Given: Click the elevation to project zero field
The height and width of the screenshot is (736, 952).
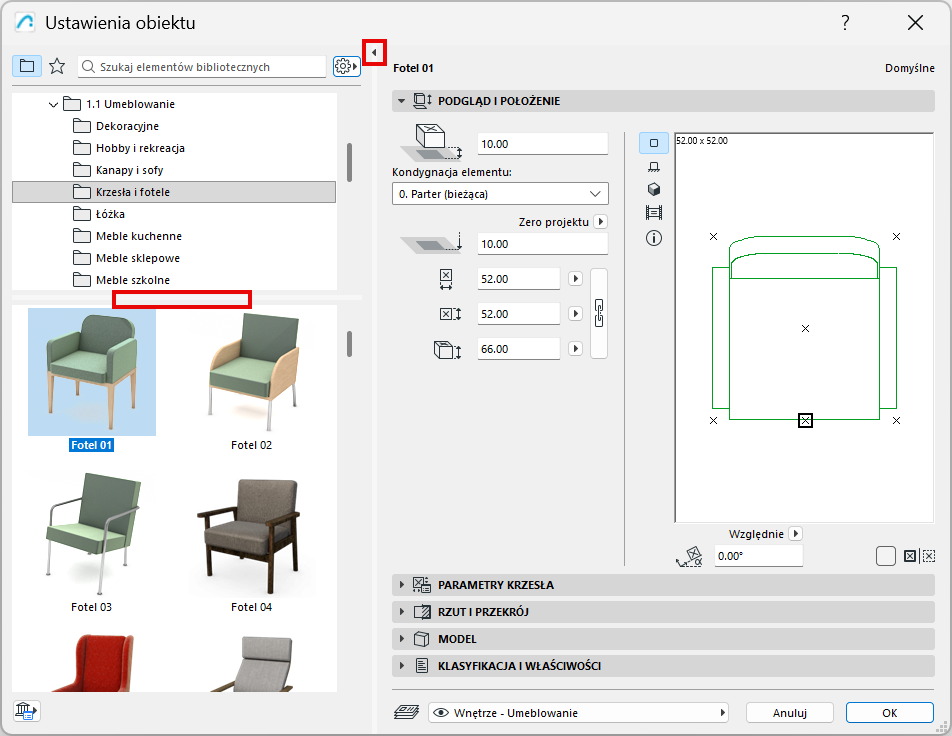Looking at the screenshot, I should point(543,244).
